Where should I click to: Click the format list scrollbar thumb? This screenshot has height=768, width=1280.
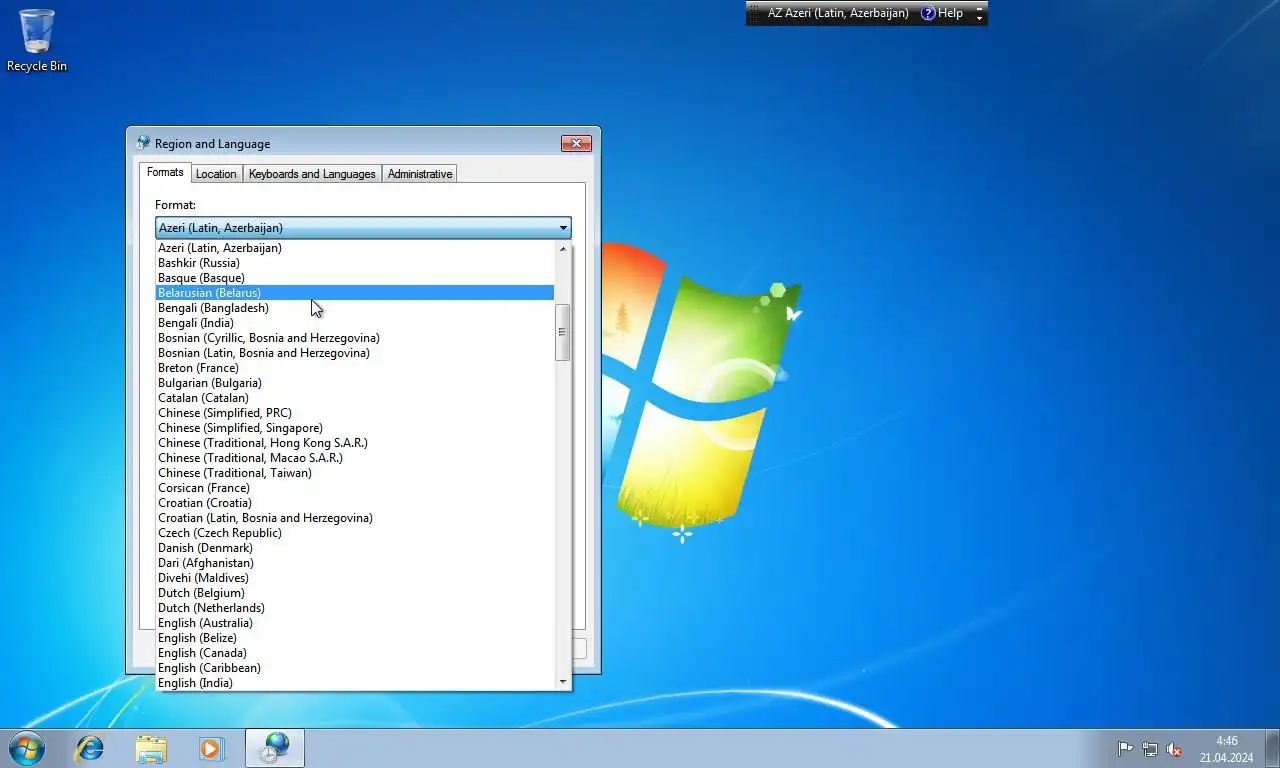click(563, 332)
